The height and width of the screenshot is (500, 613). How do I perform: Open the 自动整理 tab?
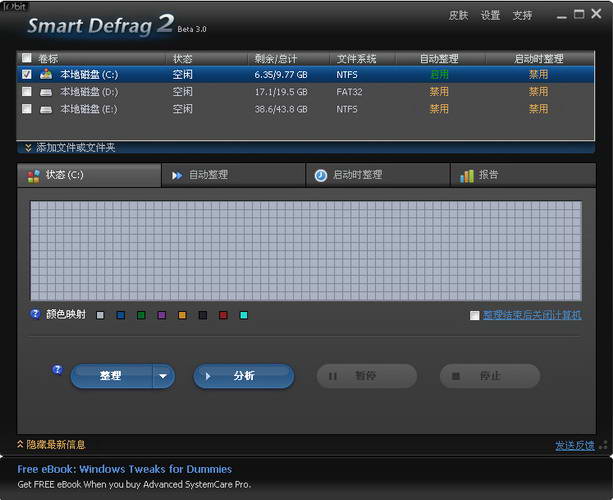(233, 175)
